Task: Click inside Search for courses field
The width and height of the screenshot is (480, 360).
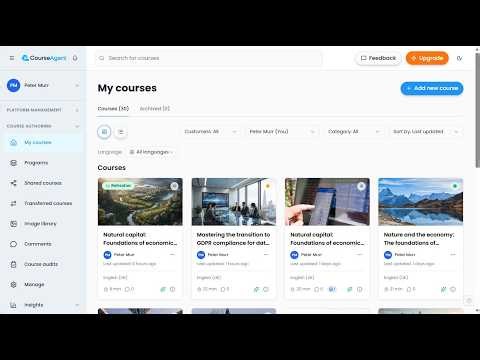Action: (208, 58)
